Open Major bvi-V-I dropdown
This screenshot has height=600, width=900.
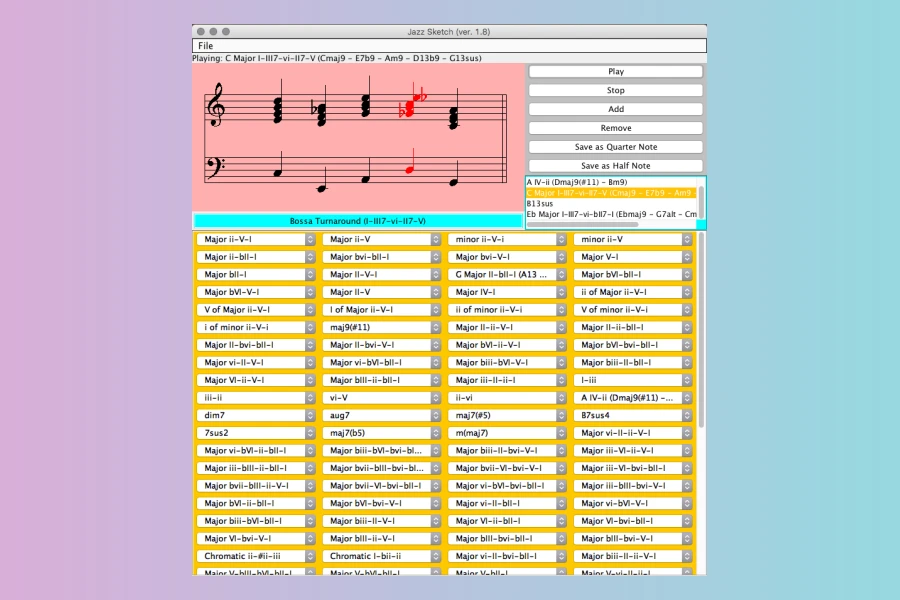tap(507, 257)
